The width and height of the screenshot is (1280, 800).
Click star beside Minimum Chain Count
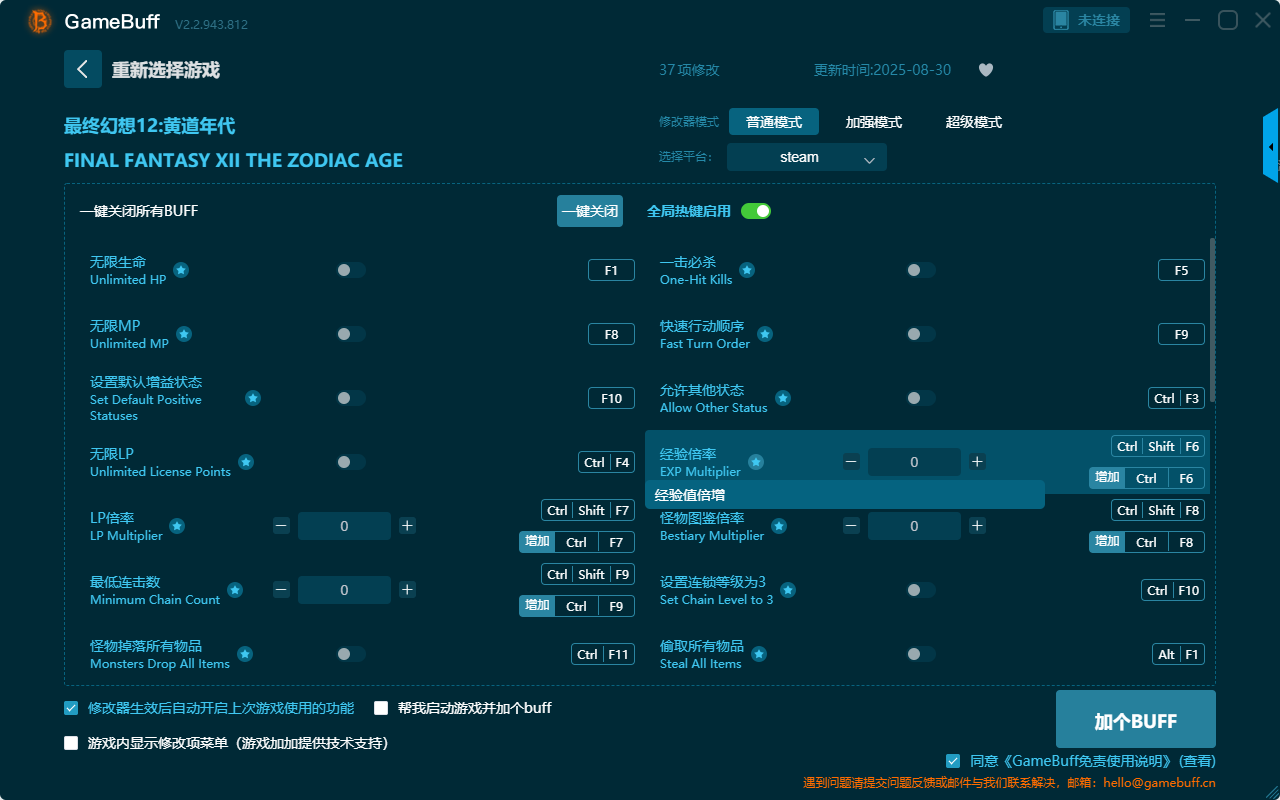(235, 590)
